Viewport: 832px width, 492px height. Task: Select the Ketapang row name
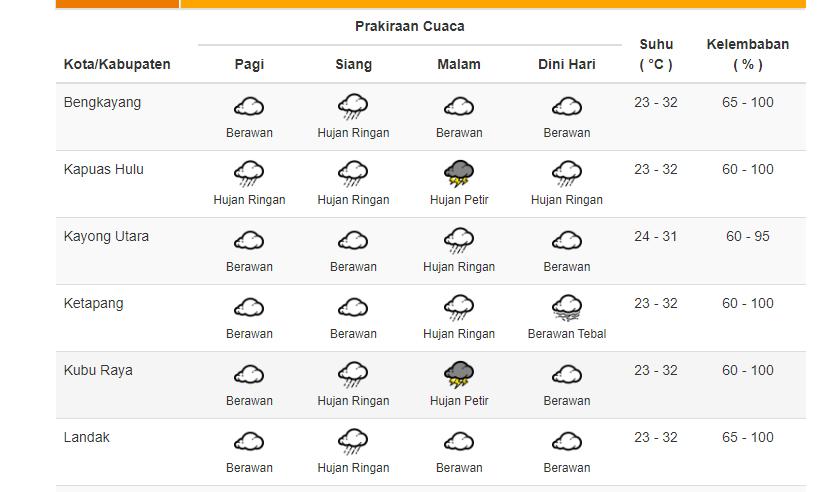click(94, 303)
